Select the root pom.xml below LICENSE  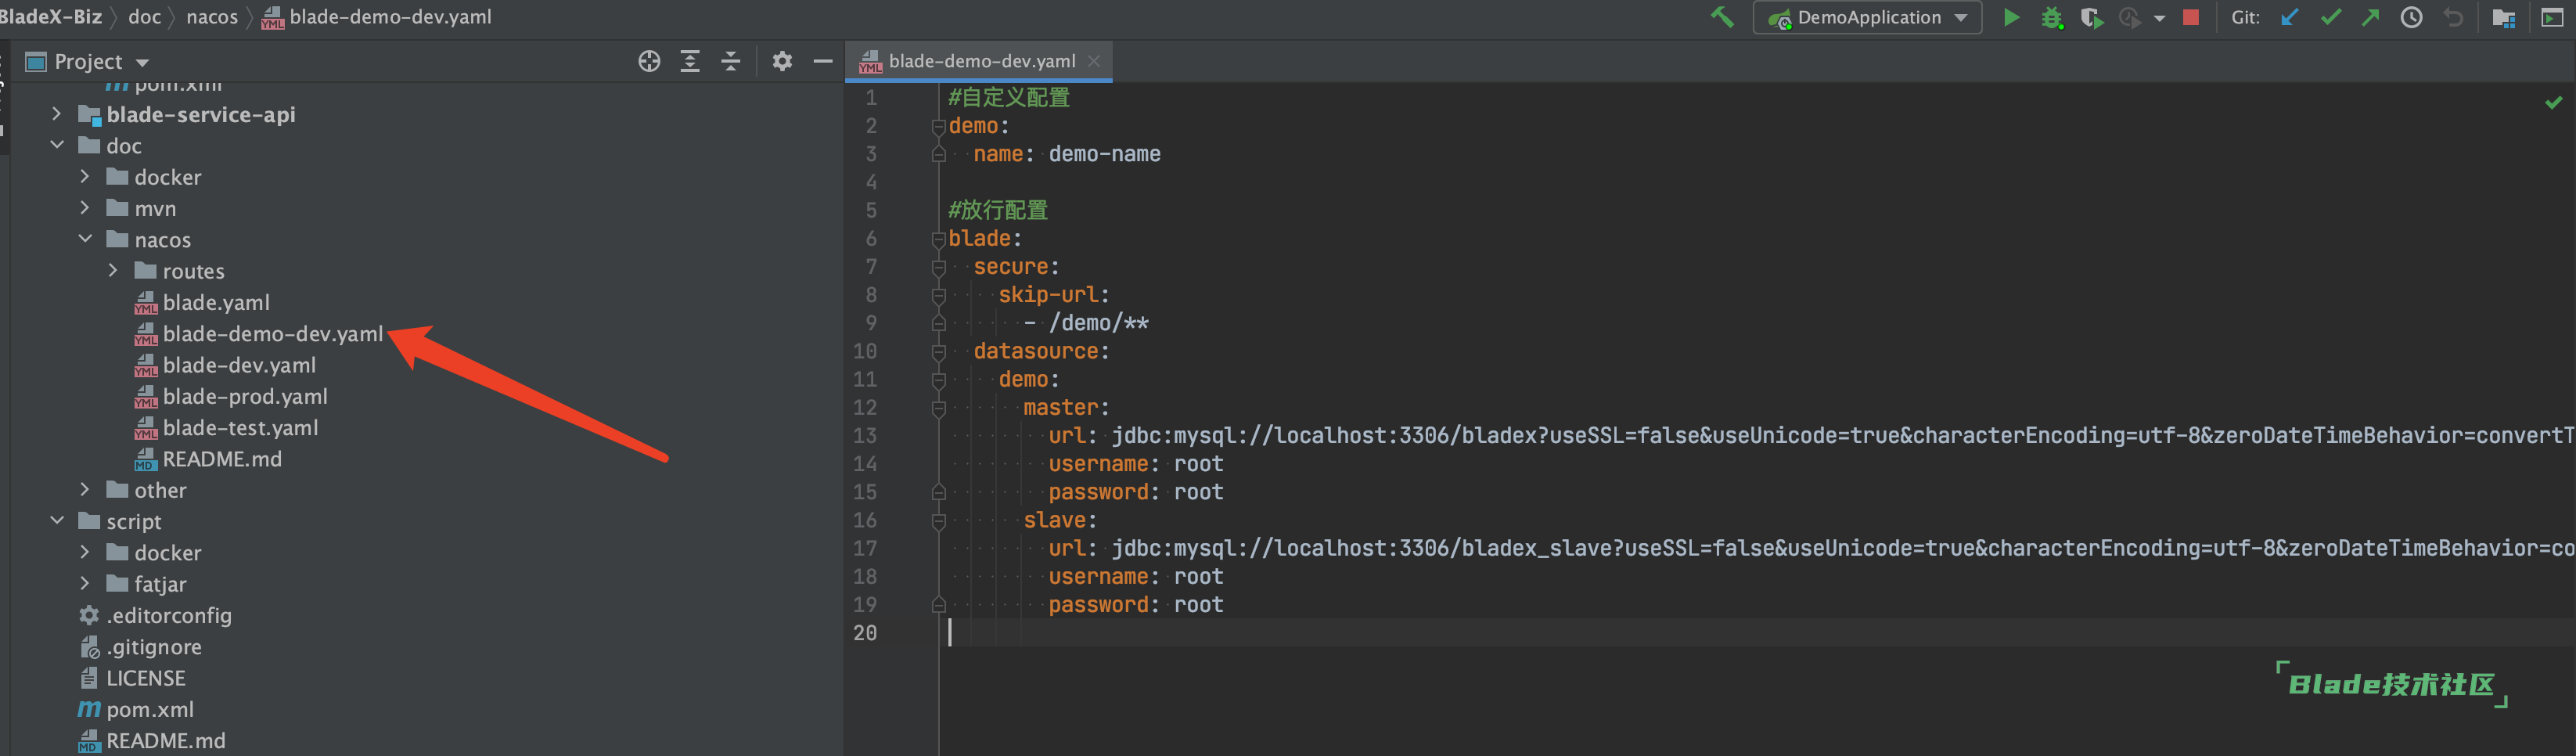click(136, 709)
